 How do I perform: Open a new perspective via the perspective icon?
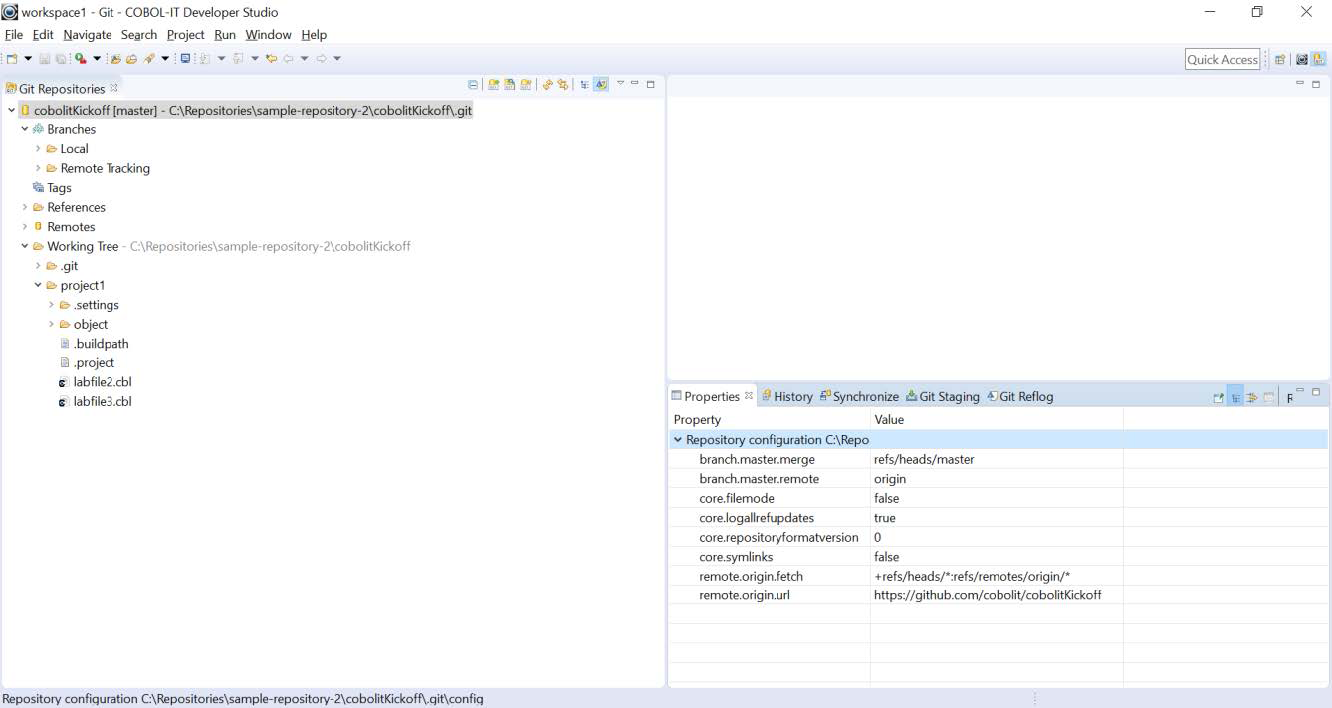tap(1281, 59)
